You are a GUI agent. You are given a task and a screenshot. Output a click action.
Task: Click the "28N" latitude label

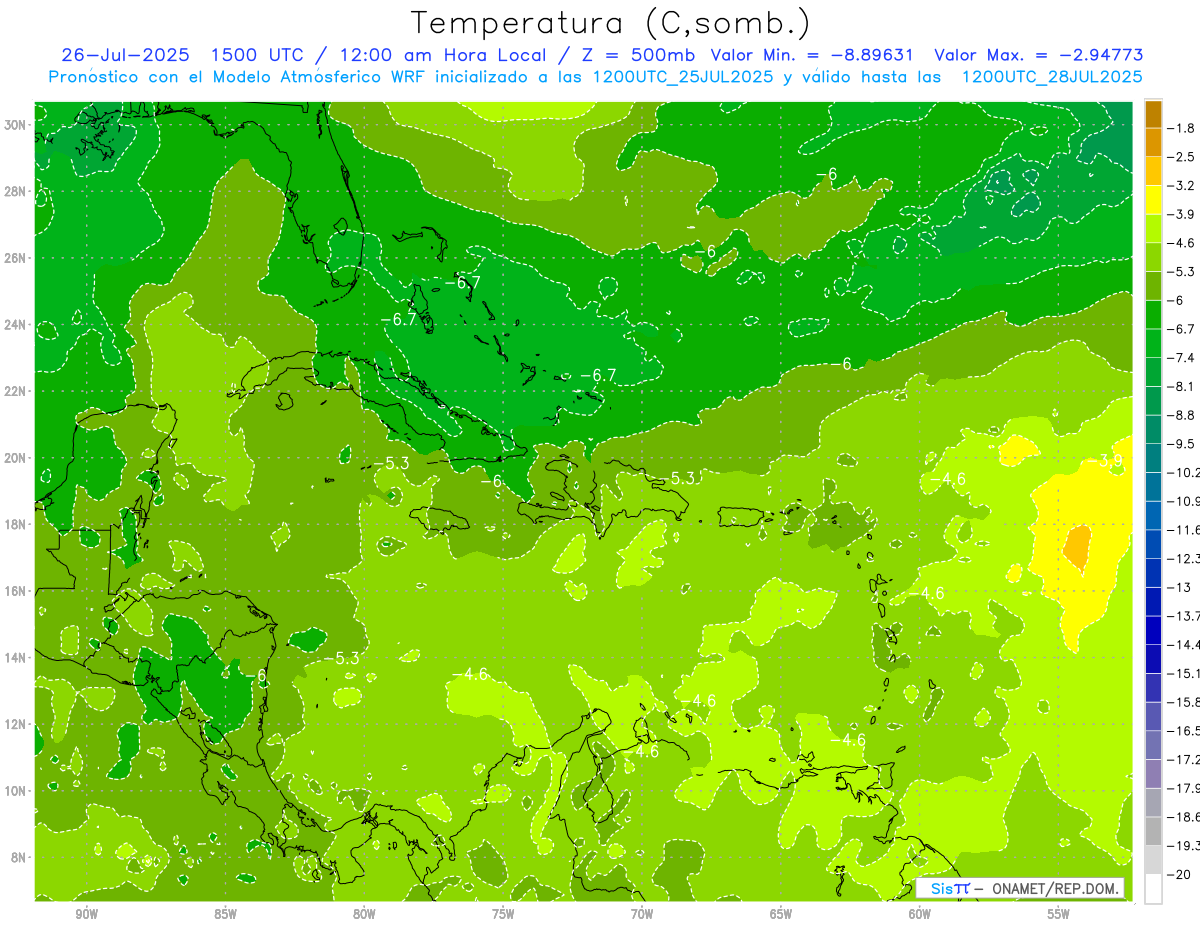click(17, 192)
